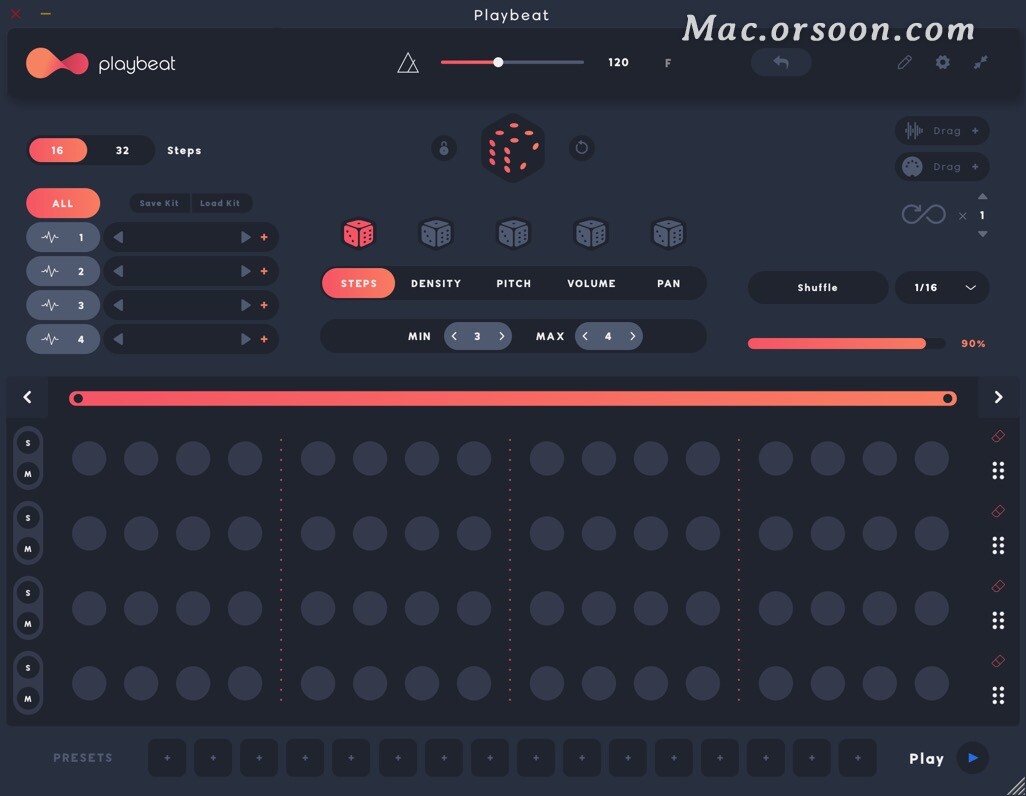Click the first empty preset slot
This screenshot has width=1026, height=796.
pyautogui.click(x=167, y=758)
